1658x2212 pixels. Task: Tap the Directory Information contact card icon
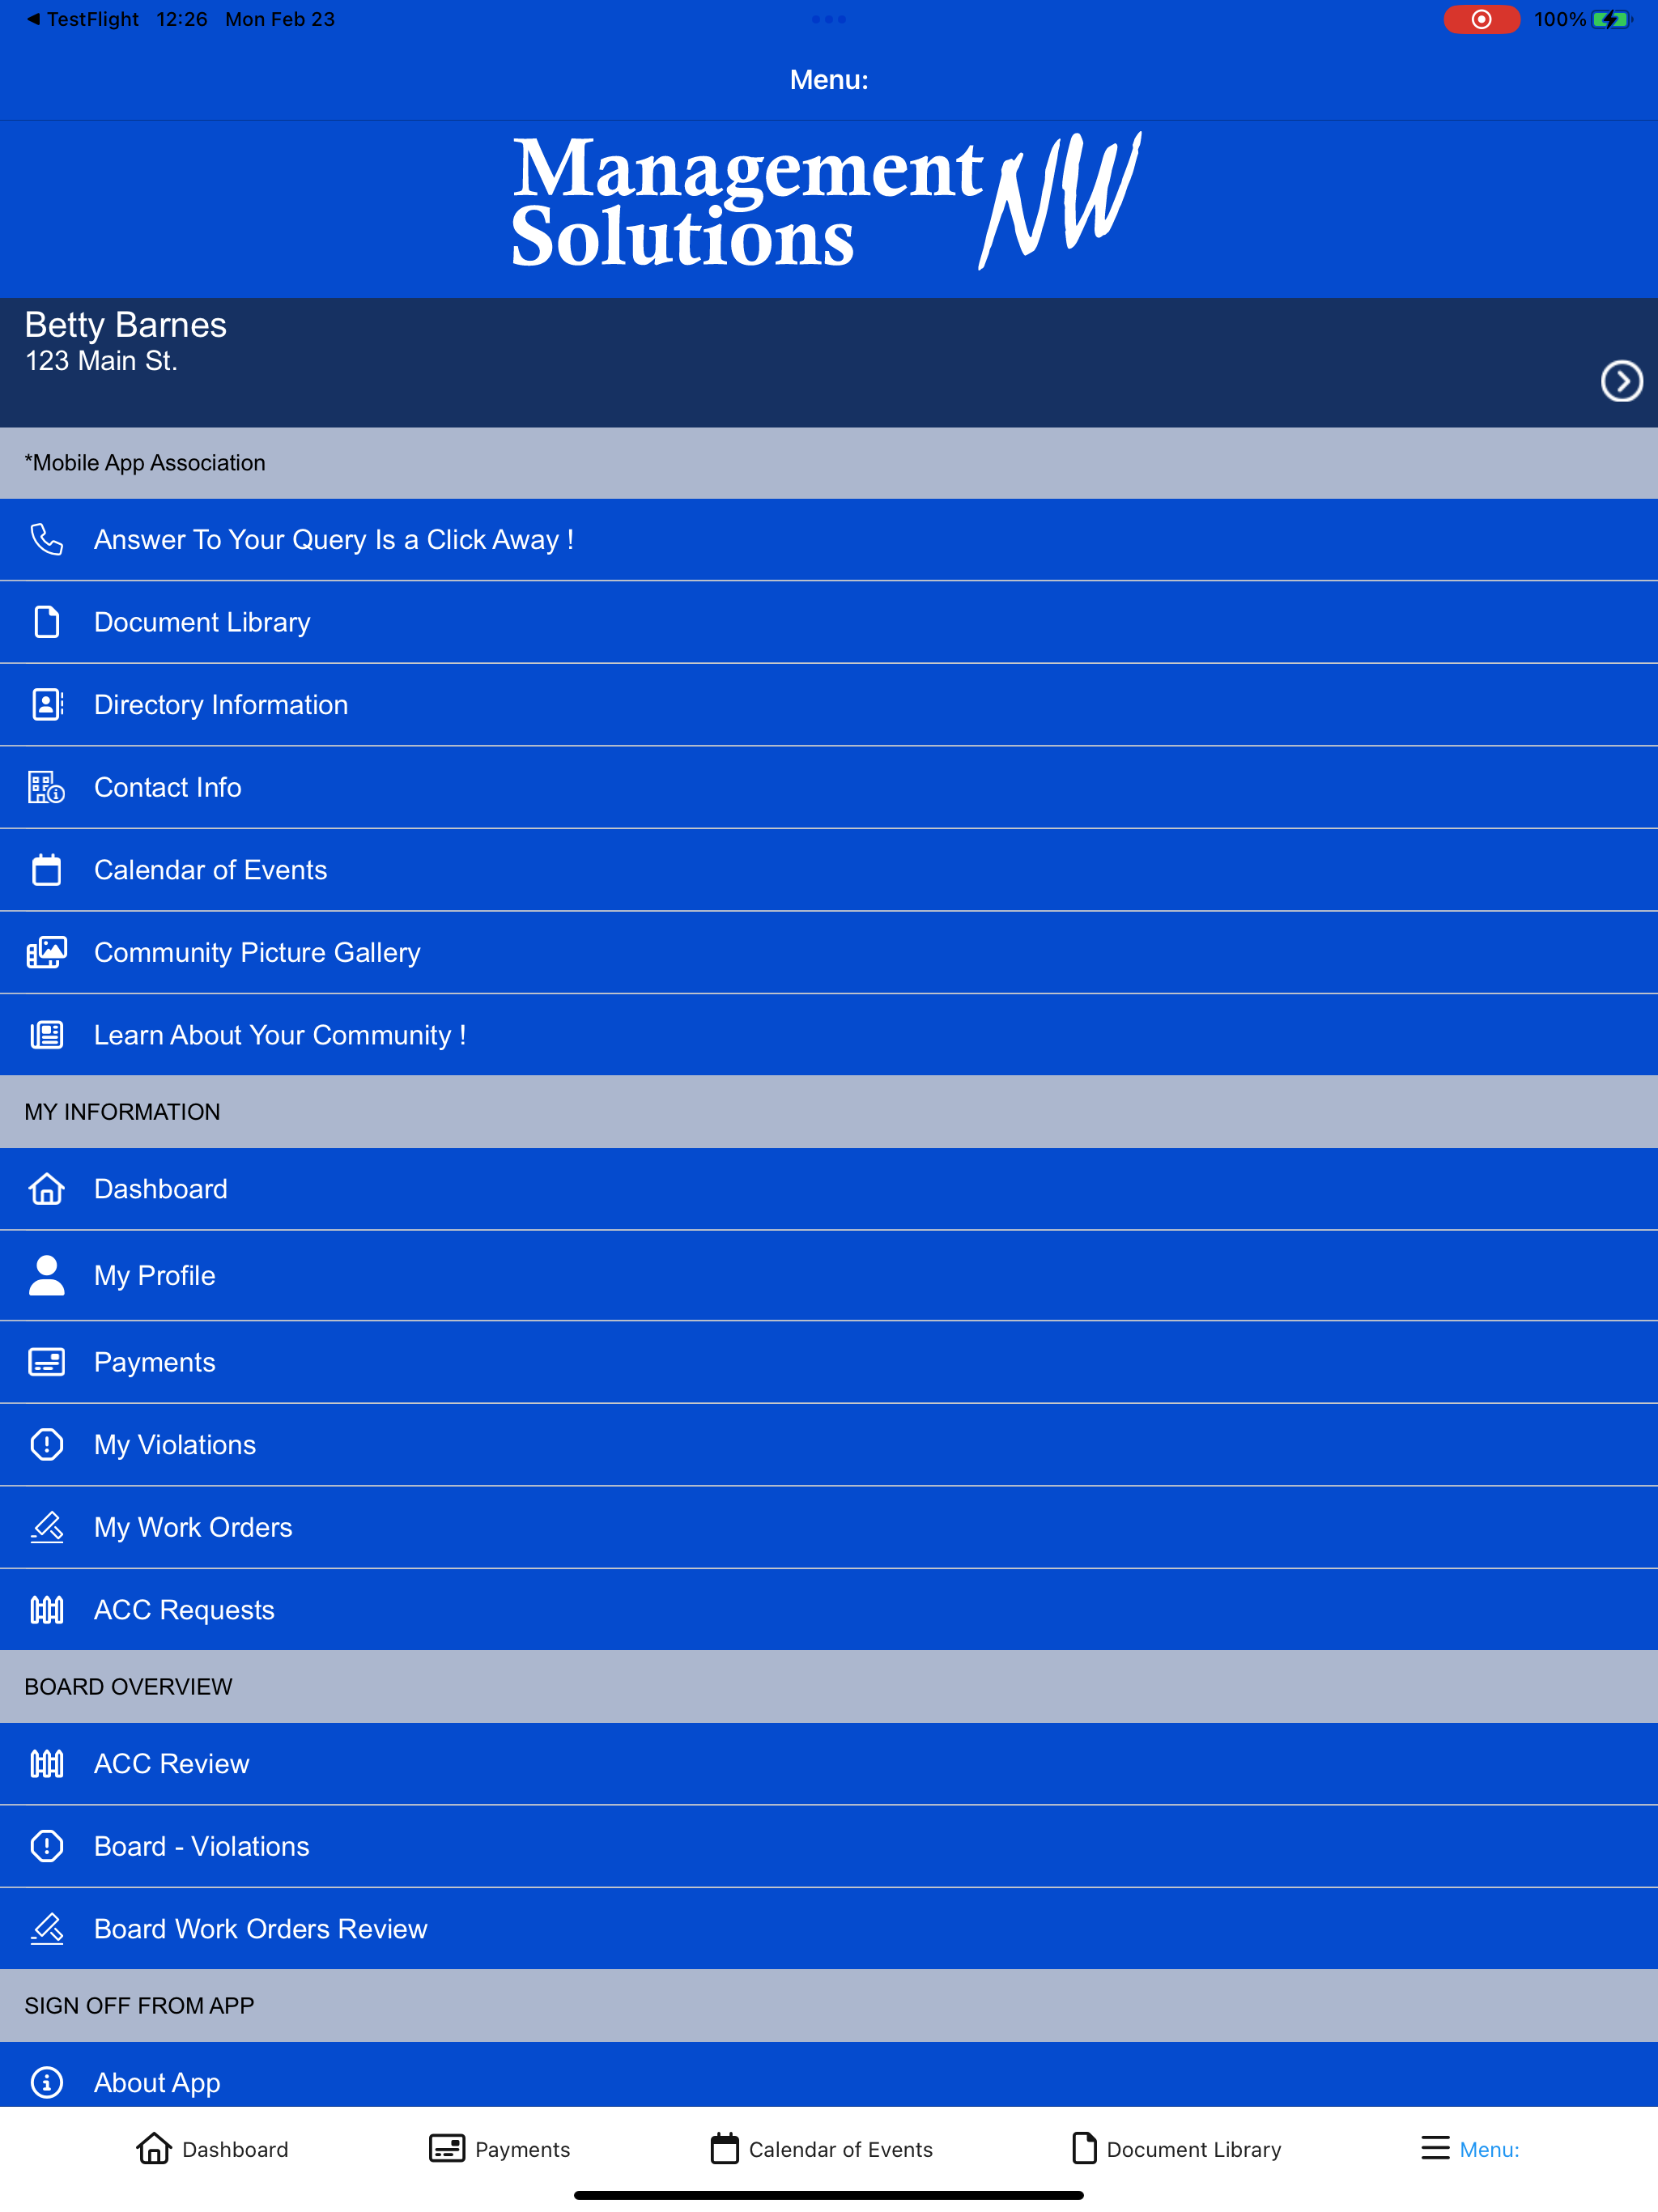pyautogui.click(x=46, y=705)
